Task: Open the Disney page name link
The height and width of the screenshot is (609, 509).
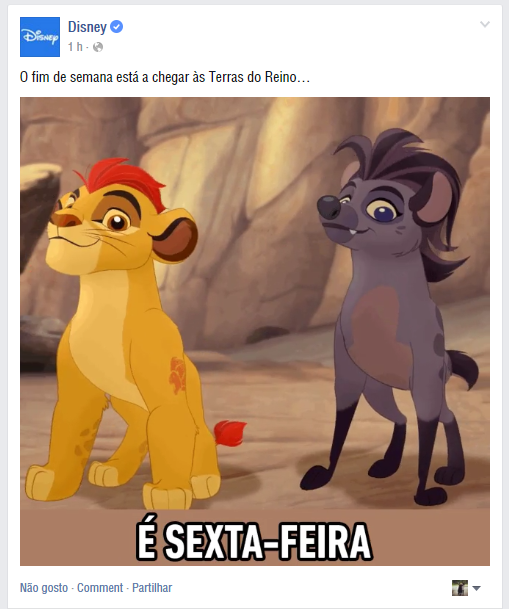Action: pos(87,27)
